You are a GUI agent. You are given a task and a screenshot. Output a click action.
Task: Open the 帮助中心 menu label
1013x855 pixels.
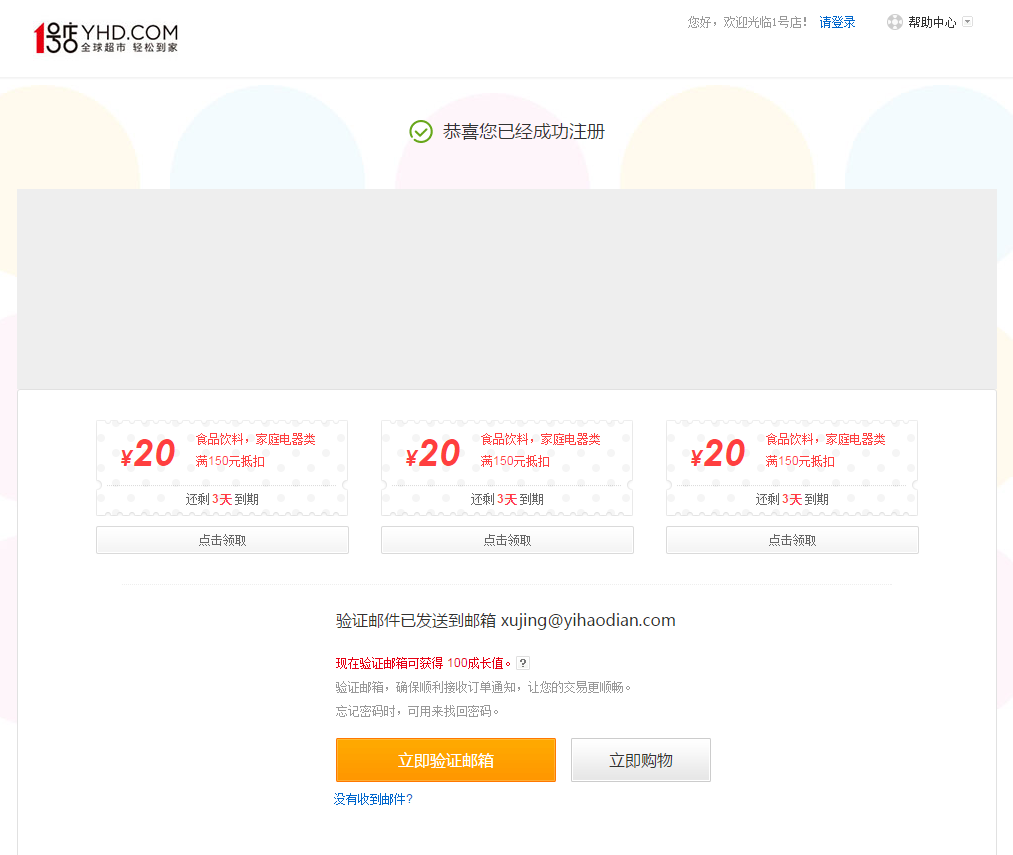coord(932,22)
